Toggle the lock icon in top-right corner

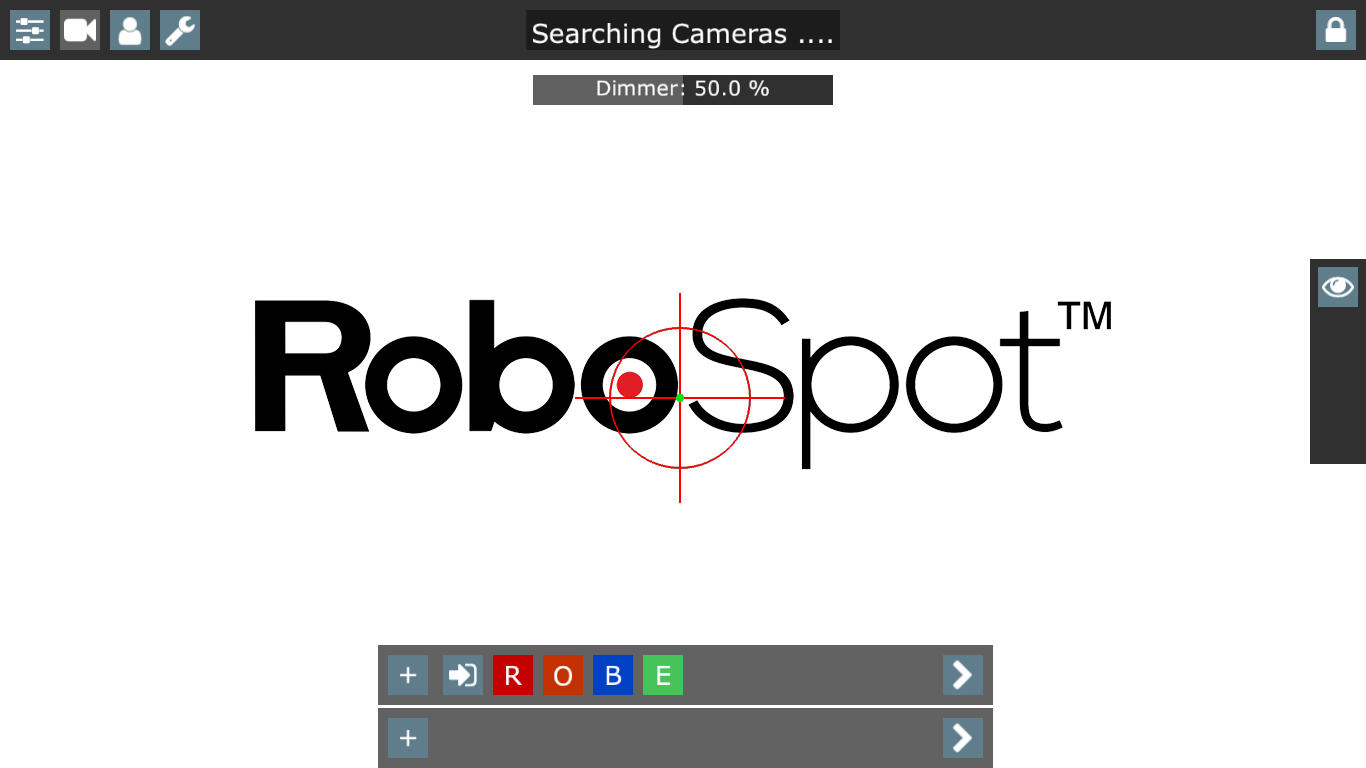click(1335, 30)
